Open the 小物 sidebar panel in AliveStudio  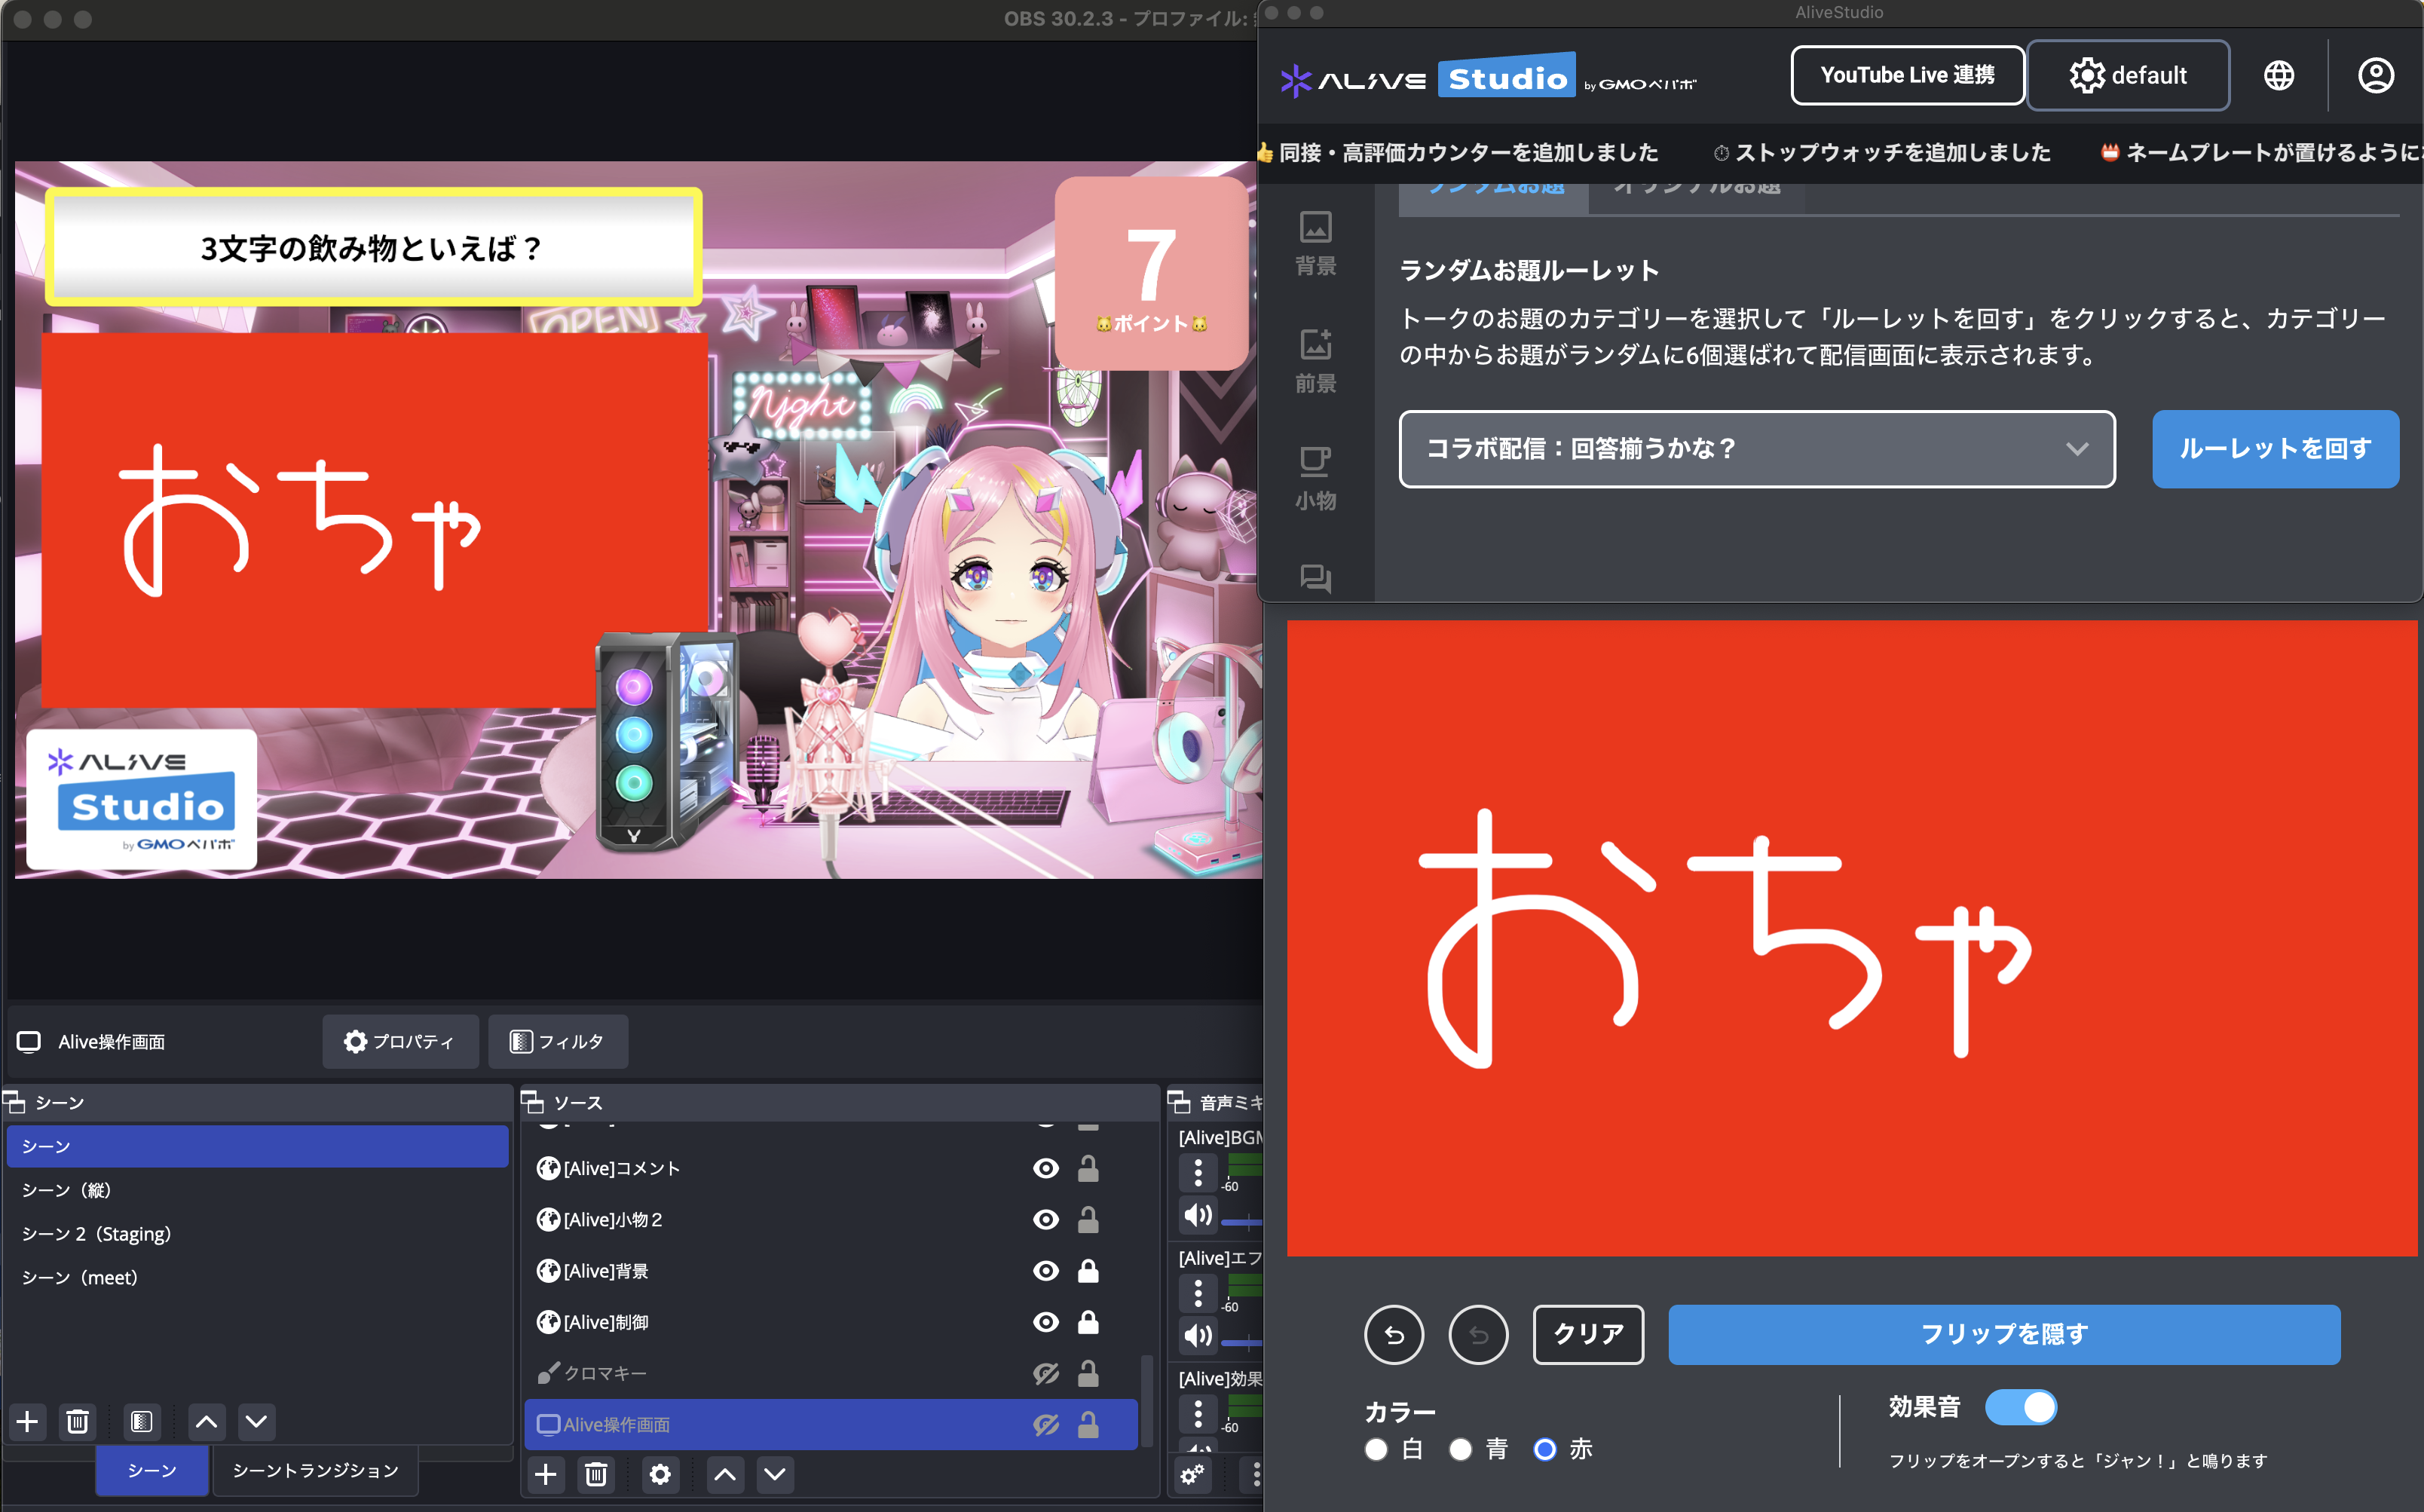point(1315,478)
